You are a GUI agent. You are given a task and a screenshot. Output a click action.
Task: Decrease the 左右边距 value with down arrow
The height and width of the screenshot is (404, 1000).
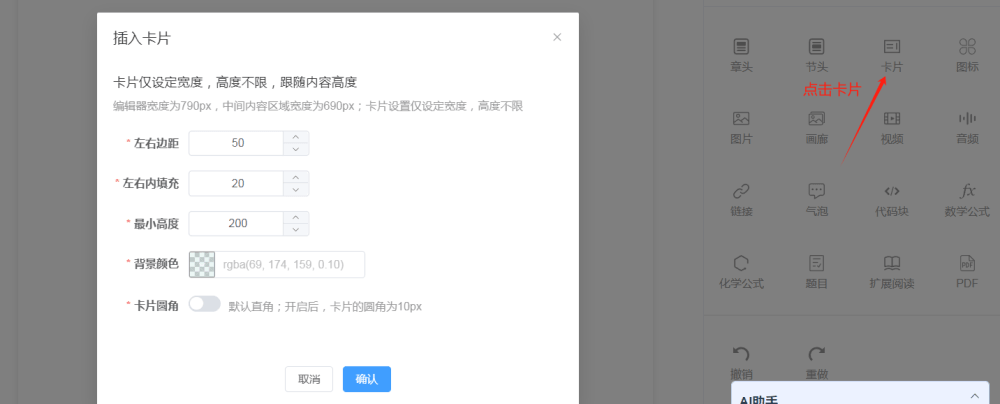tap(295, 149)
